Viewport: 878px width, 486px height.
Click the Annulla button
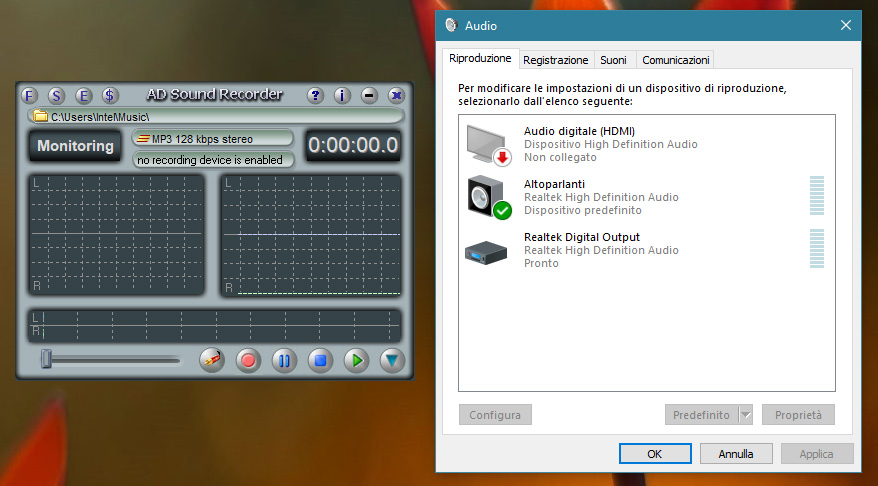735,453
